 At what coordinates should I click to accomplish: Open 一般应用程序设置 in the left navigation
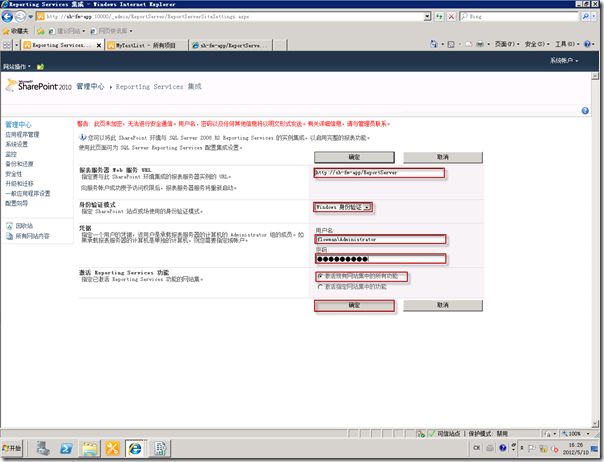pyautogui.click(x=27, y=193)
